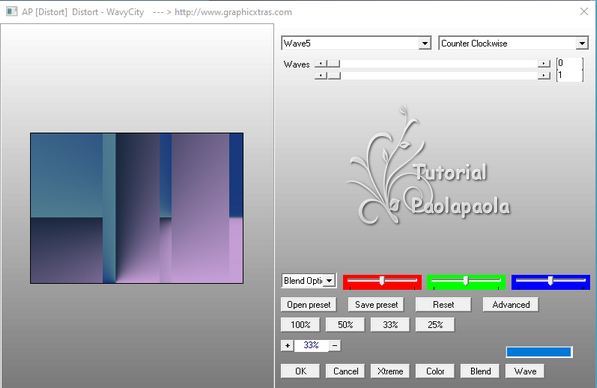The height and width of the screenshot is (388, 597).
Task: Click right arrow of second Waves slider
Action: pyautogui.click(x=544, y=76)
